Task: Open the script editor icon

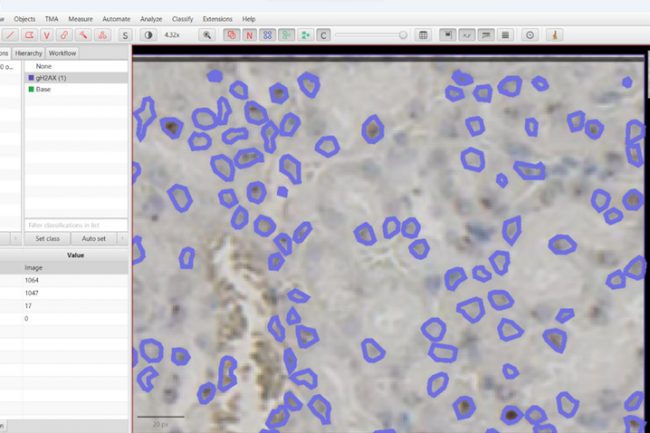Action: [466, 35]
